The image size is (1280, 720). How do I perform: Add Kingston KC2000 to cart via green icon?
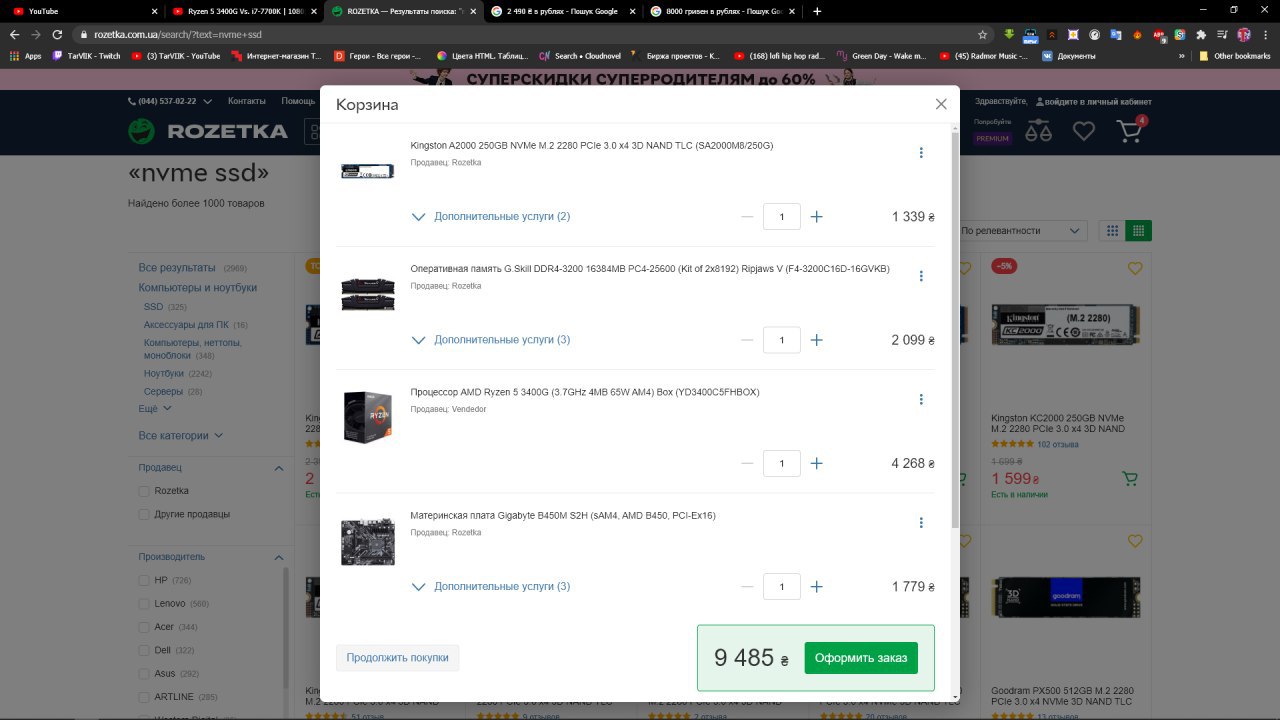[1130, 479]
